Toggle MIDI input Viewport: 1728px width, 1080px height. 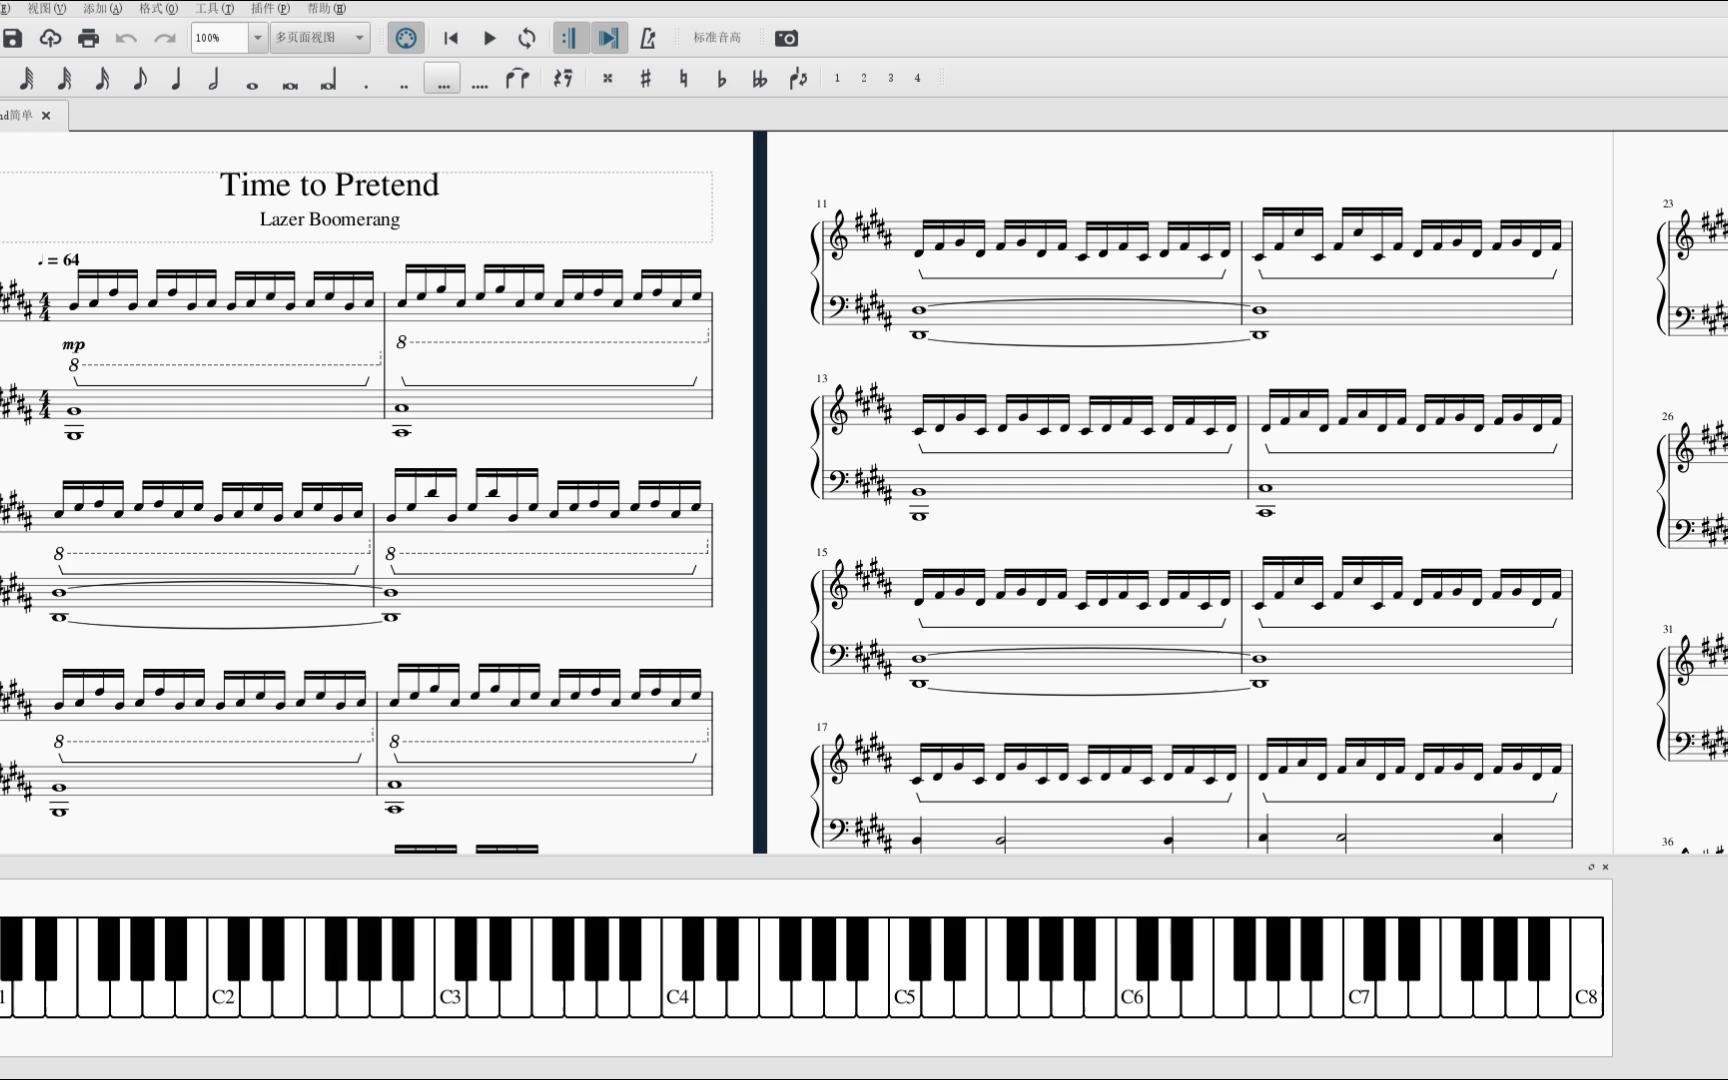(406, 38)
